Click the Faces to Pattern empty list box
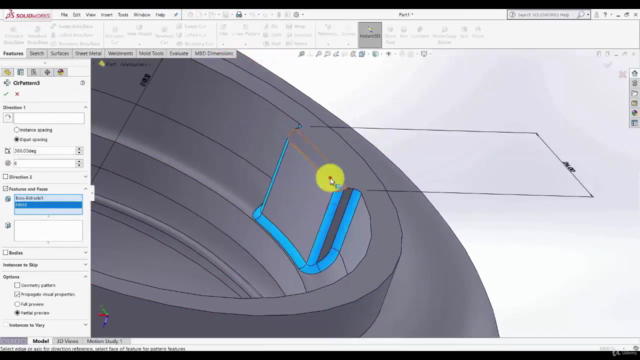 (x=48, y=231)
